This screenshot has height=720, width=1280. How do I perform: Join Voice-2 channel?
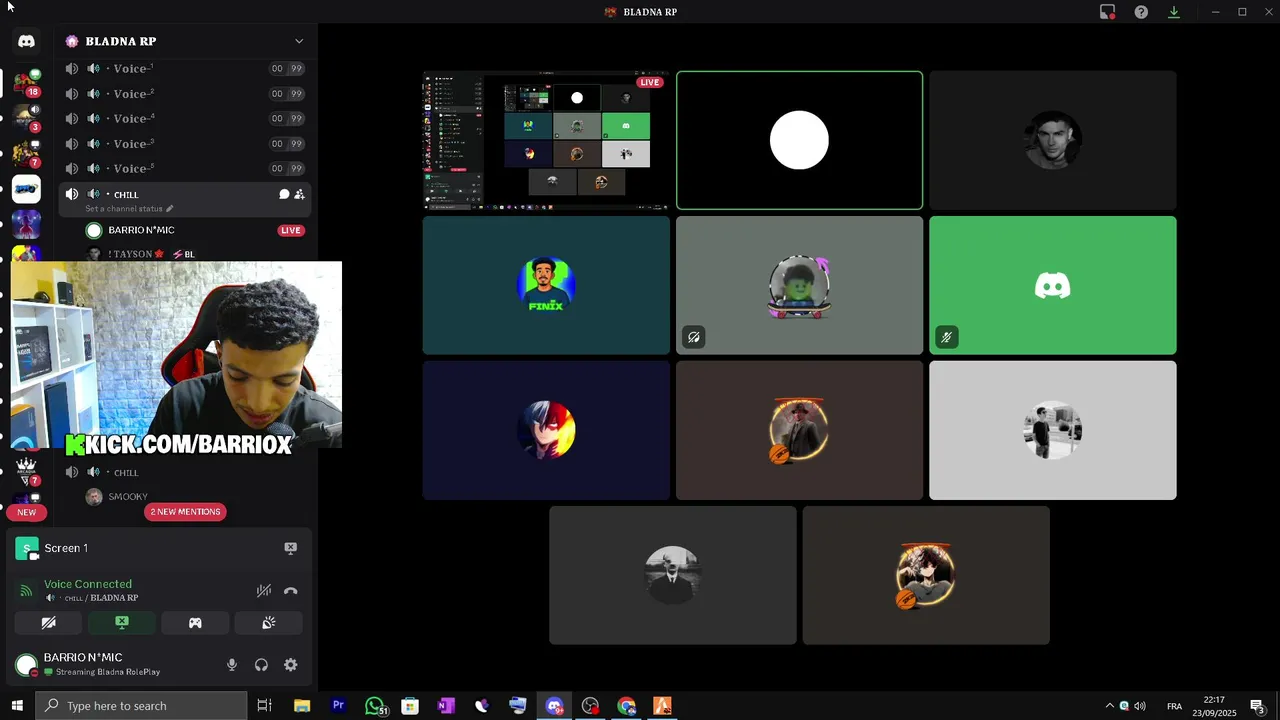tap(184, 93)
